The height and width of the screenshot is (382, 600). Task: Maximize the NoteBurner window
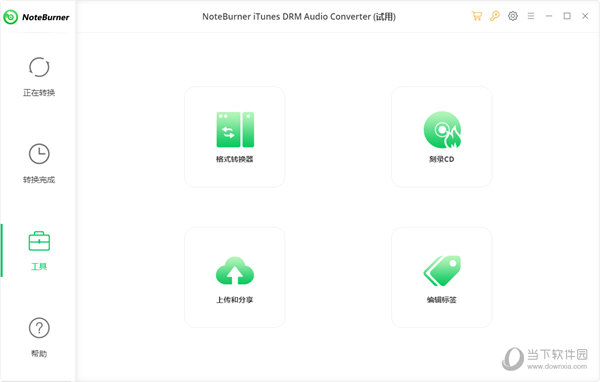567,16
